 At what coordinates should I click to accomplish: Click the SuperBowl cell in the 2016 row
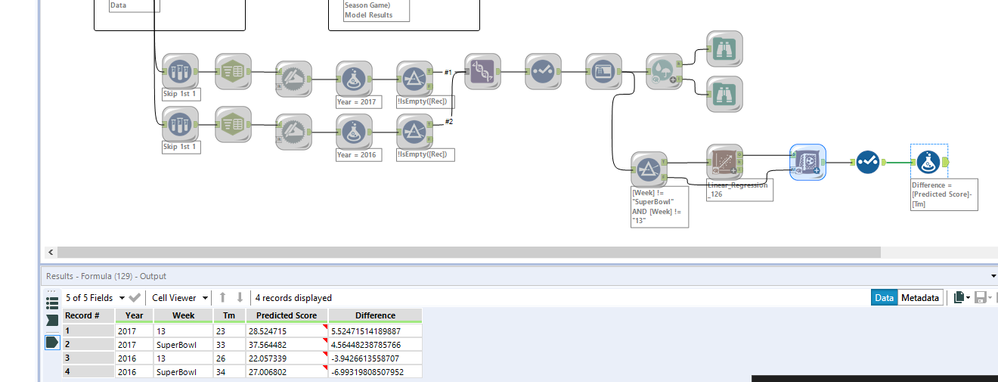coord(183,371)
